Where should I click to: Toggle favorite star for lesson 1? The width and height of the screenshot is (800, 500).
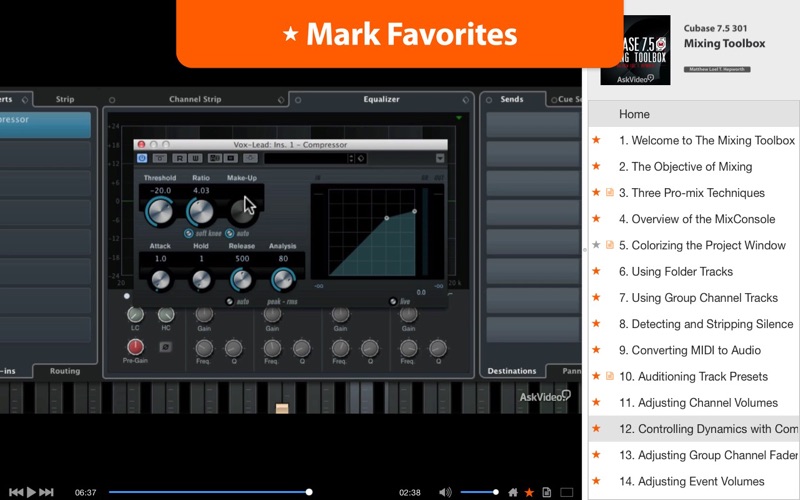coord(596,140)
